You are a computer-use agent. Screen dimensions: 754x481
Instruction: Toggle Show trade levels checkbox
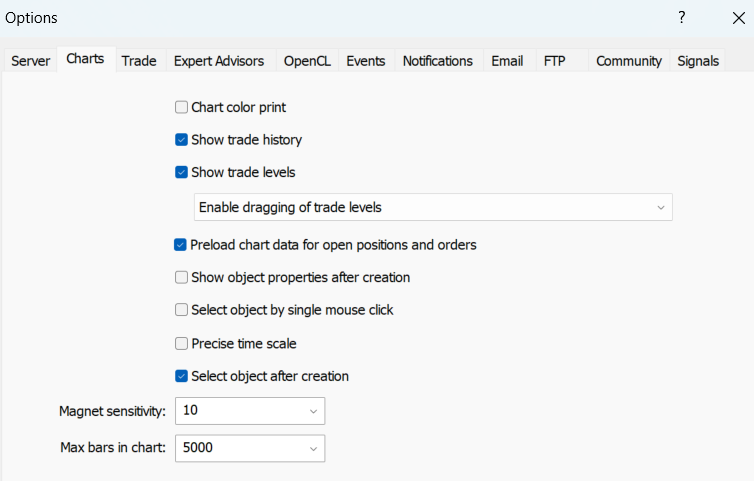[x=181, y=172]
